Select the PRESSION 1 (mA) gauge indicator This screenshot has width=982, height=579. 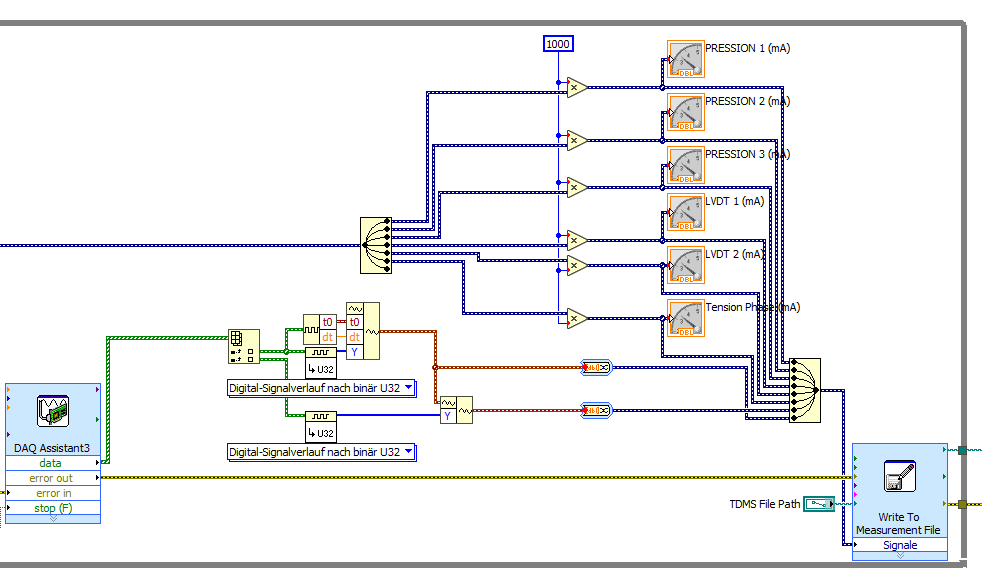coord(685,58)
